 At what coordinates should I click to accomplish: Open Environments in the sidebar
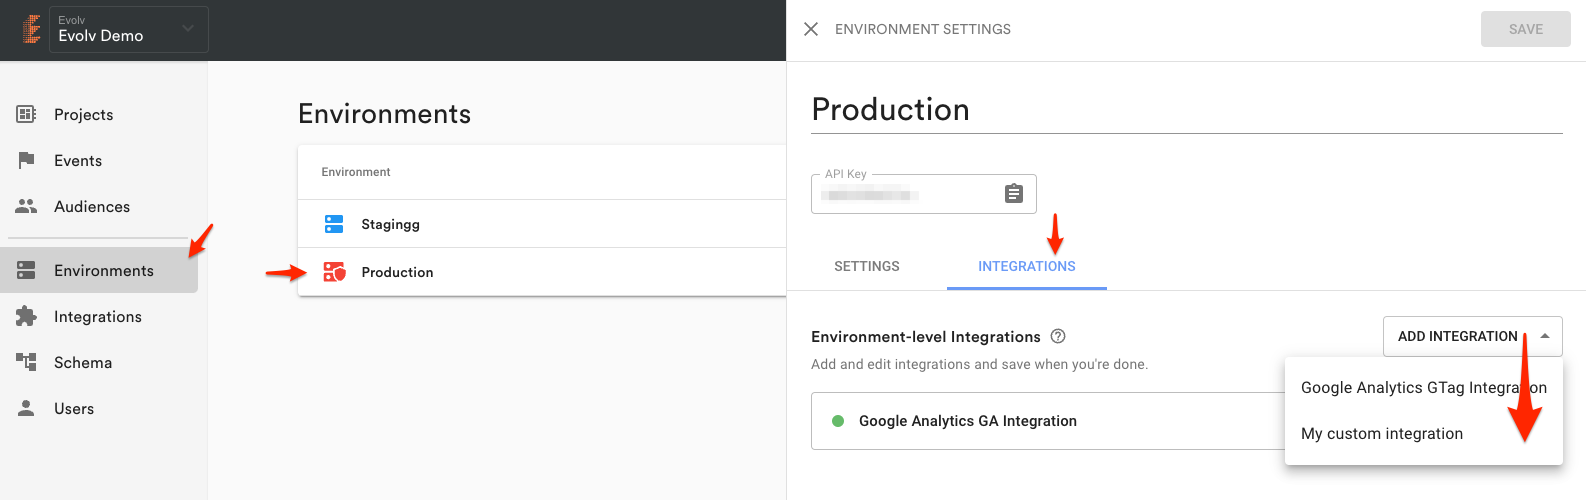point(103,271)
